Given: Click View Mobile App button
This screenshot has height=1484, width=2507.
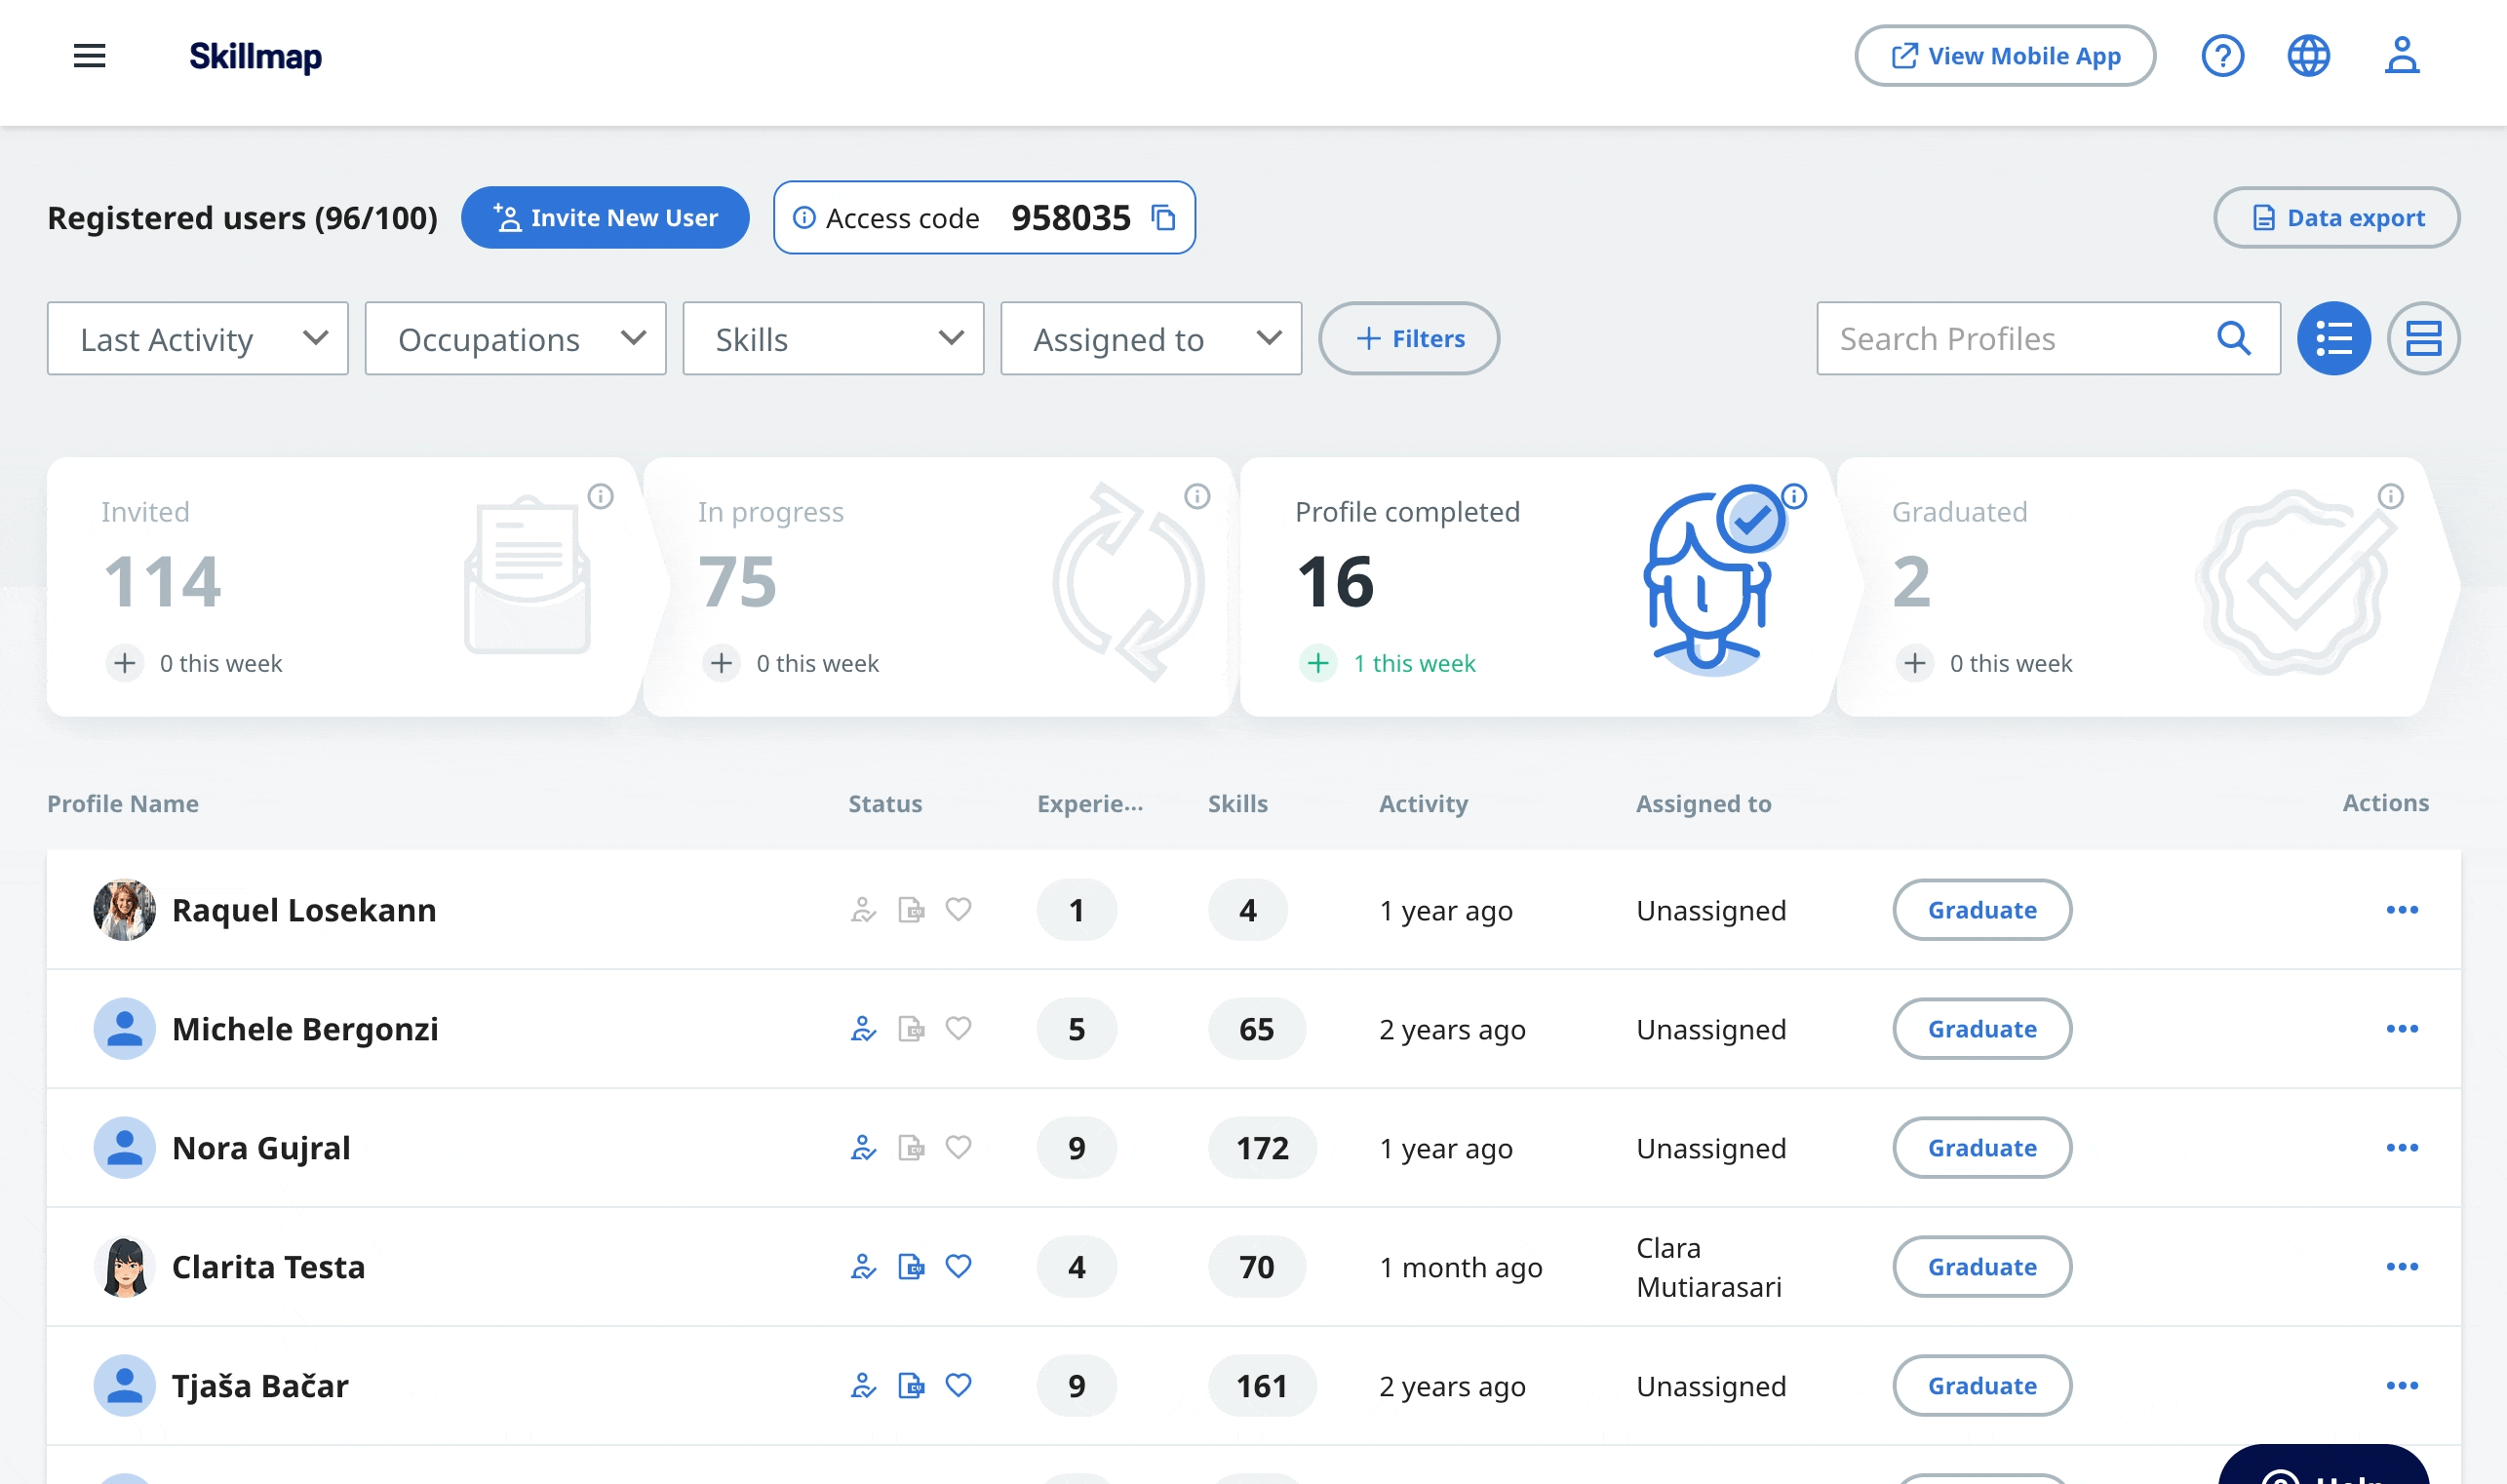Looking at the screenshot, I should (x=2004, y=56).
